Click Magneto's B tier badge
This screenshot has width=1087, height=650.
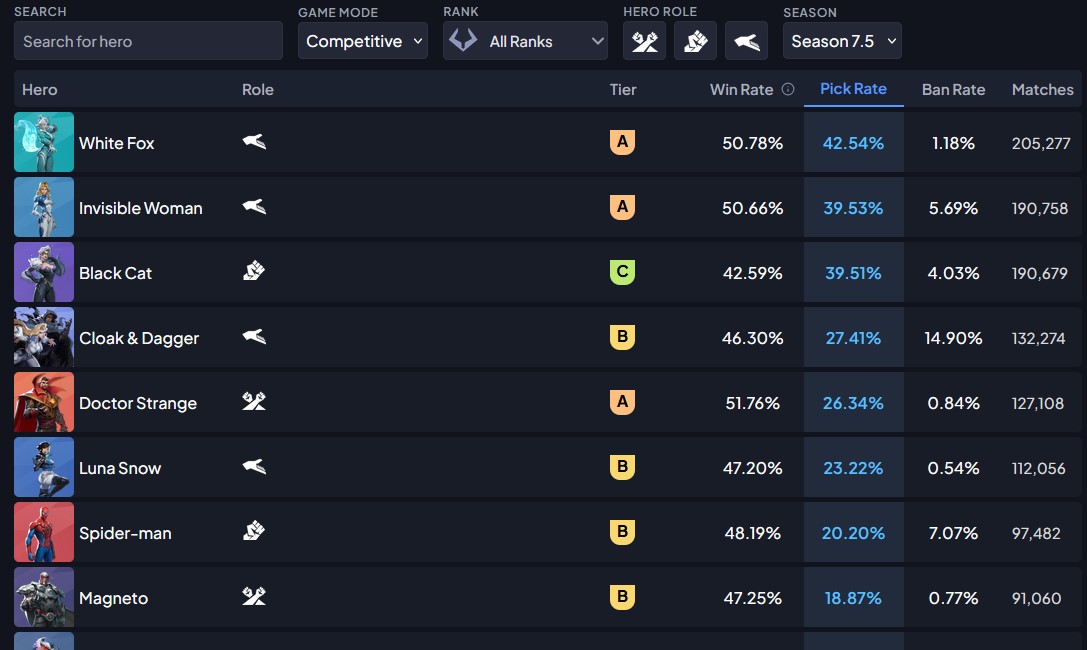[622, 597]
